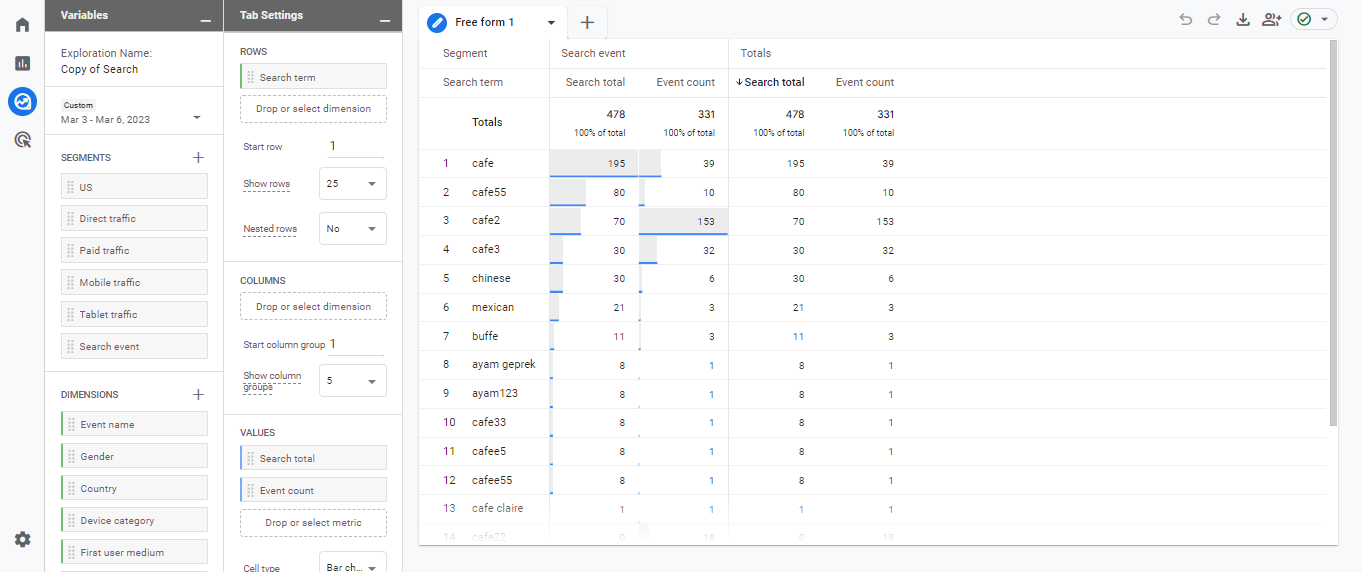This screenshot has height=572, width=1362.
Task: Open the Admin settings gear
Action: point(22,540)
